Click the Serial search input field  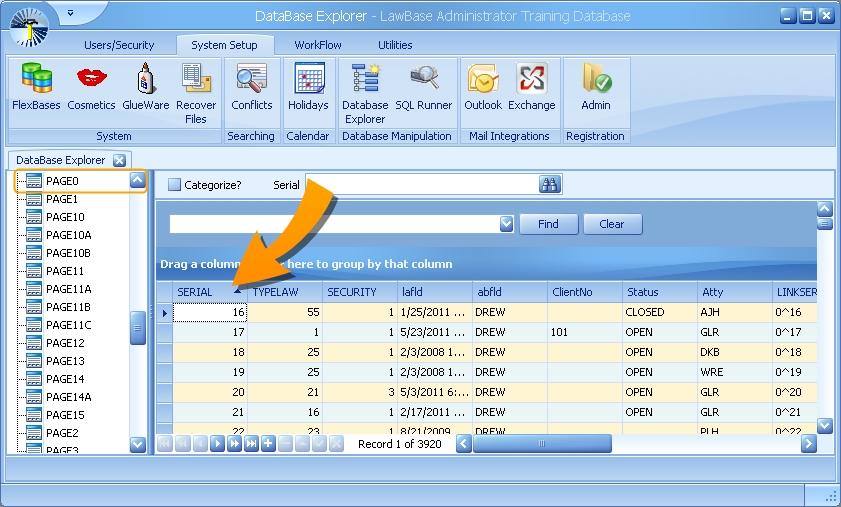point(422,185)
